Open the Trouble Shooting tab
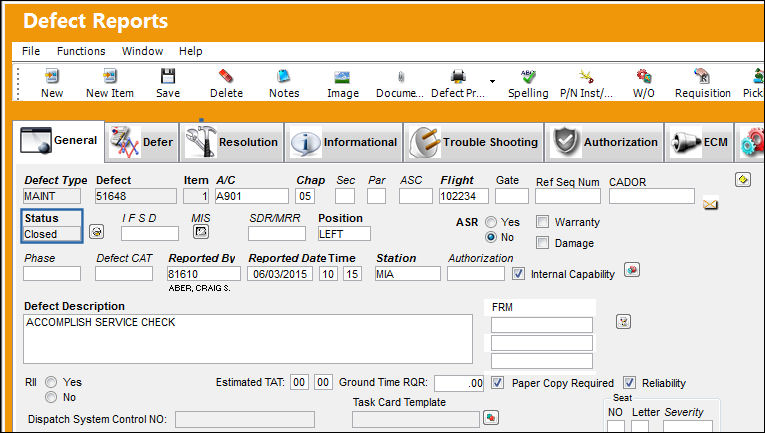Viewport: 765px width, 433px height. [x=474, y=142]
